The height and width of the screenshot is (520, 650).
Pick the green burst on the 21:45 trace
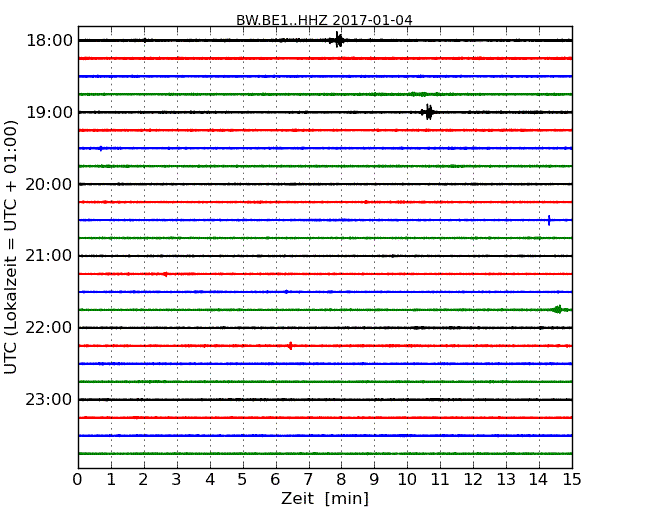(x=558, y=309)
